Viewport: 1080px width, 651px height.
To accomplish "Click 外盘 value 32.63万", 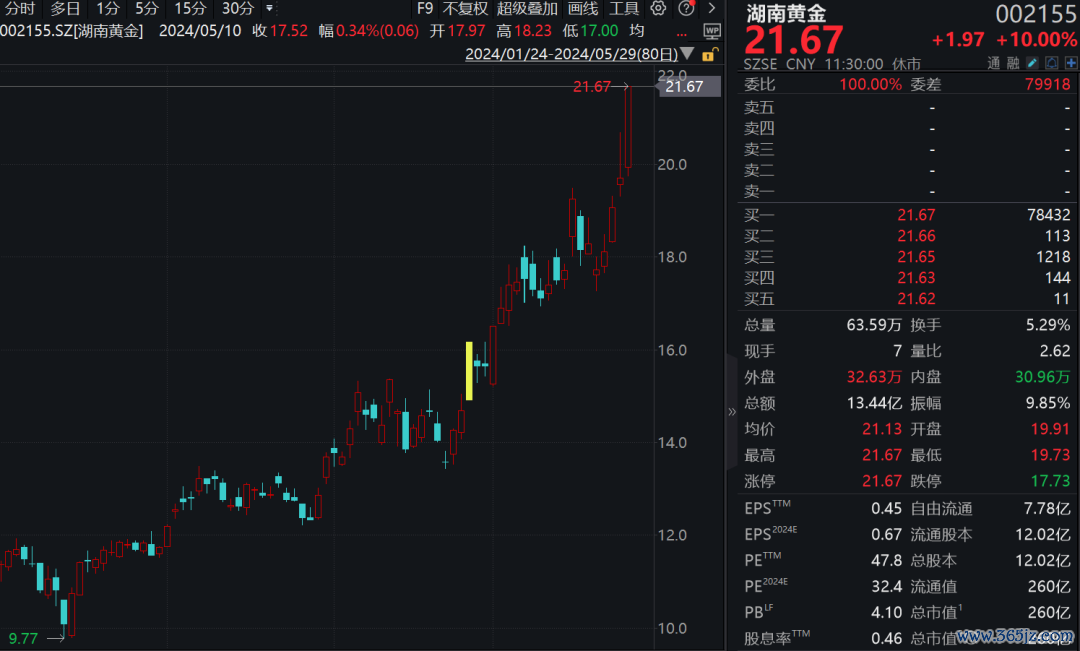I will pyautogui.click(x=874, y=378).
